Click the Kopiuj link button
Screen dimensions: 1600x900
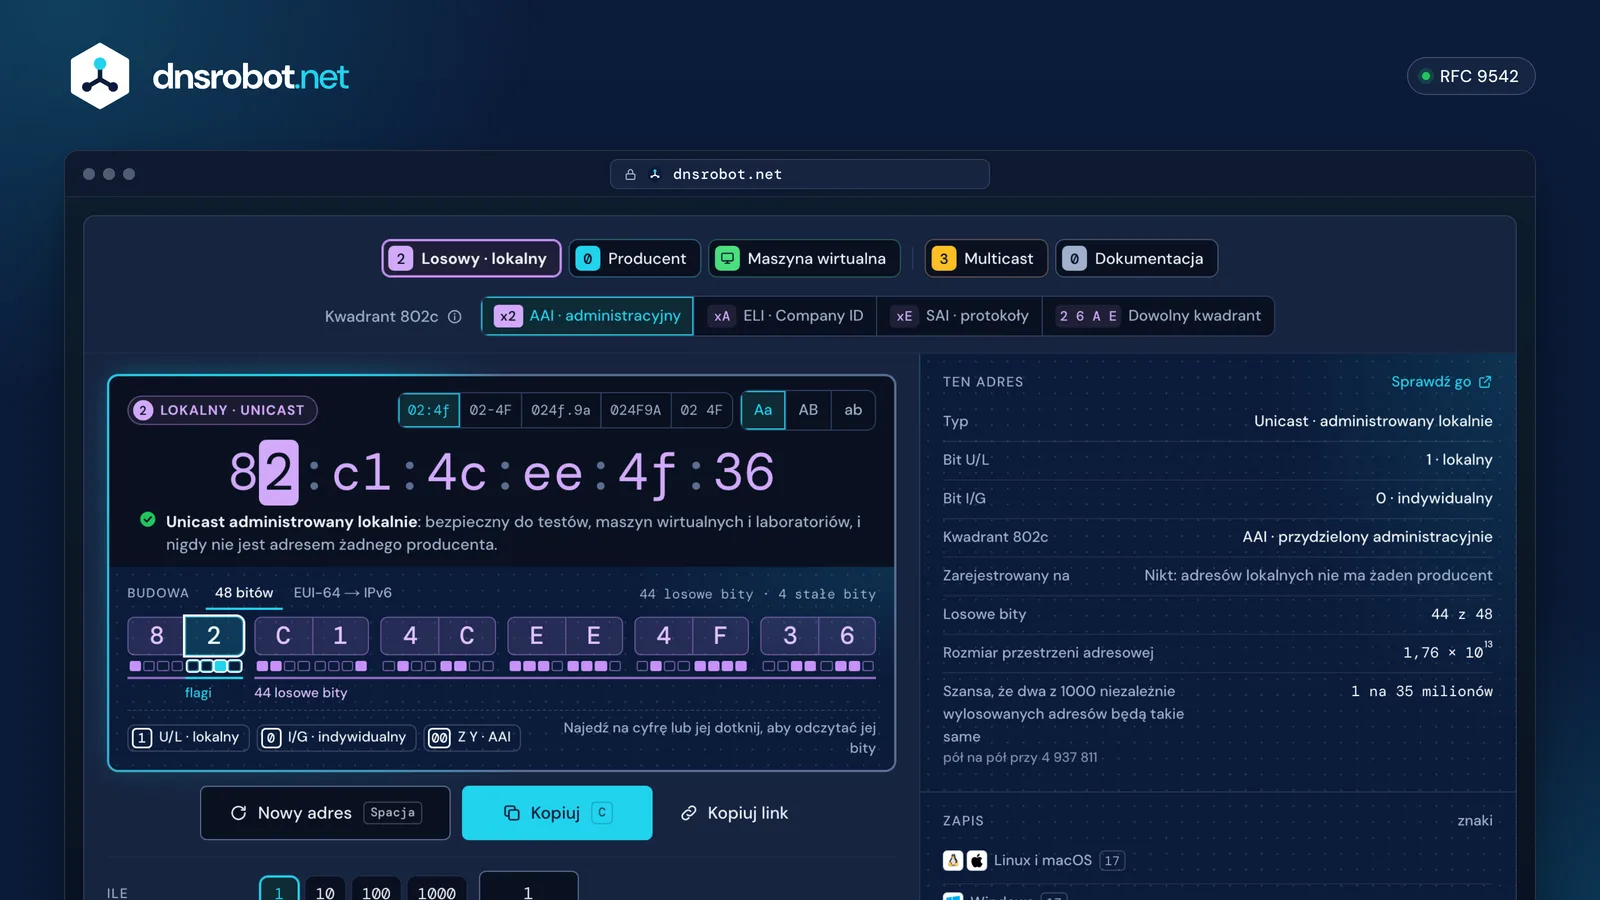tap(735, 813)
